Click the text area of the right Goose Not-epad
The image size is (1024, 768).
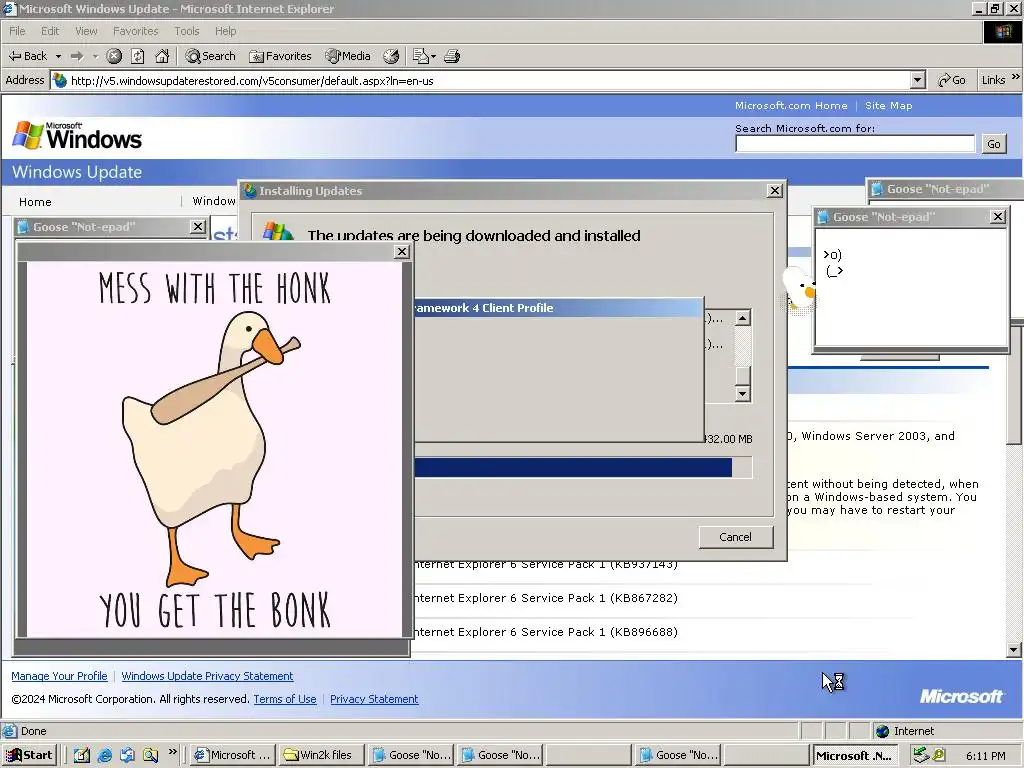pyautogui.click(x=911, y=286)
